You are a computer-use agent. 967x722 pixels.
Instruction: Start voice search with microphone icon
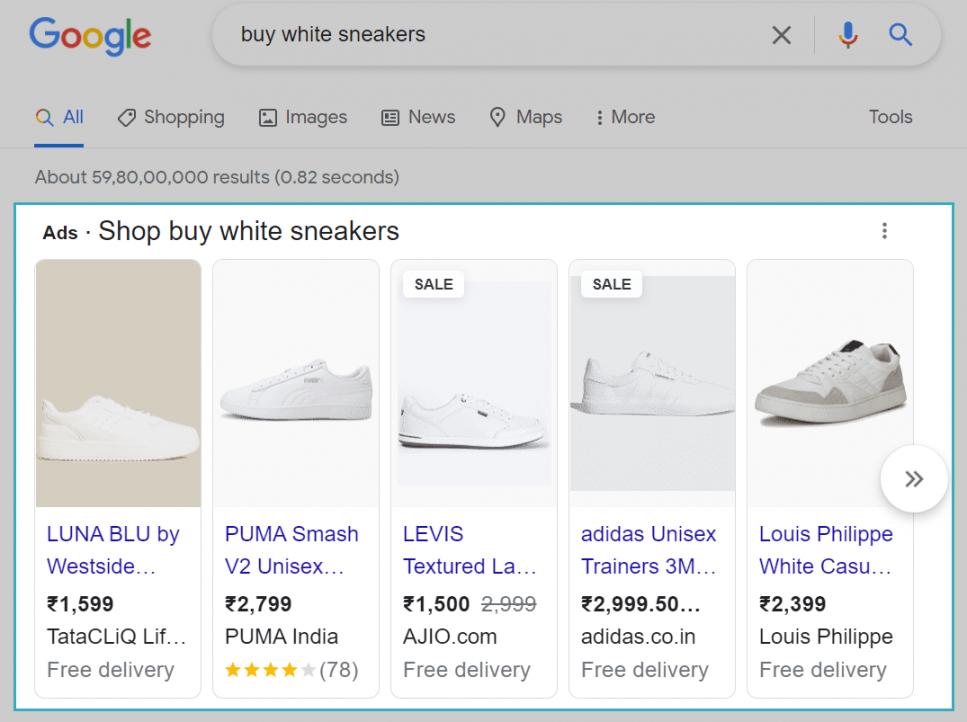(848, 36)
